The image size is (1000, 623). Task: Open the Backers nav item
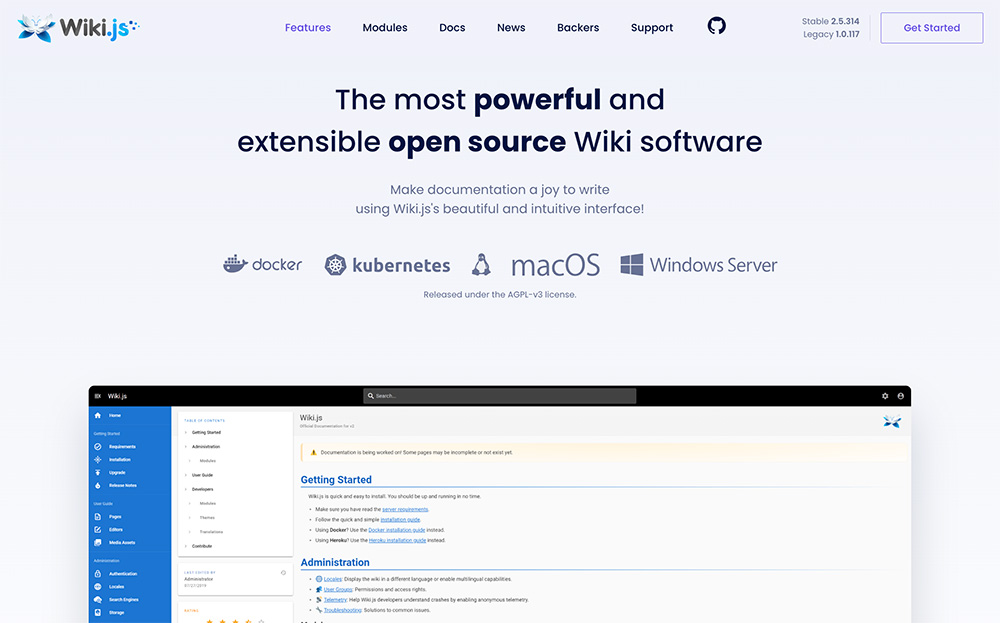tap(578, 27)
